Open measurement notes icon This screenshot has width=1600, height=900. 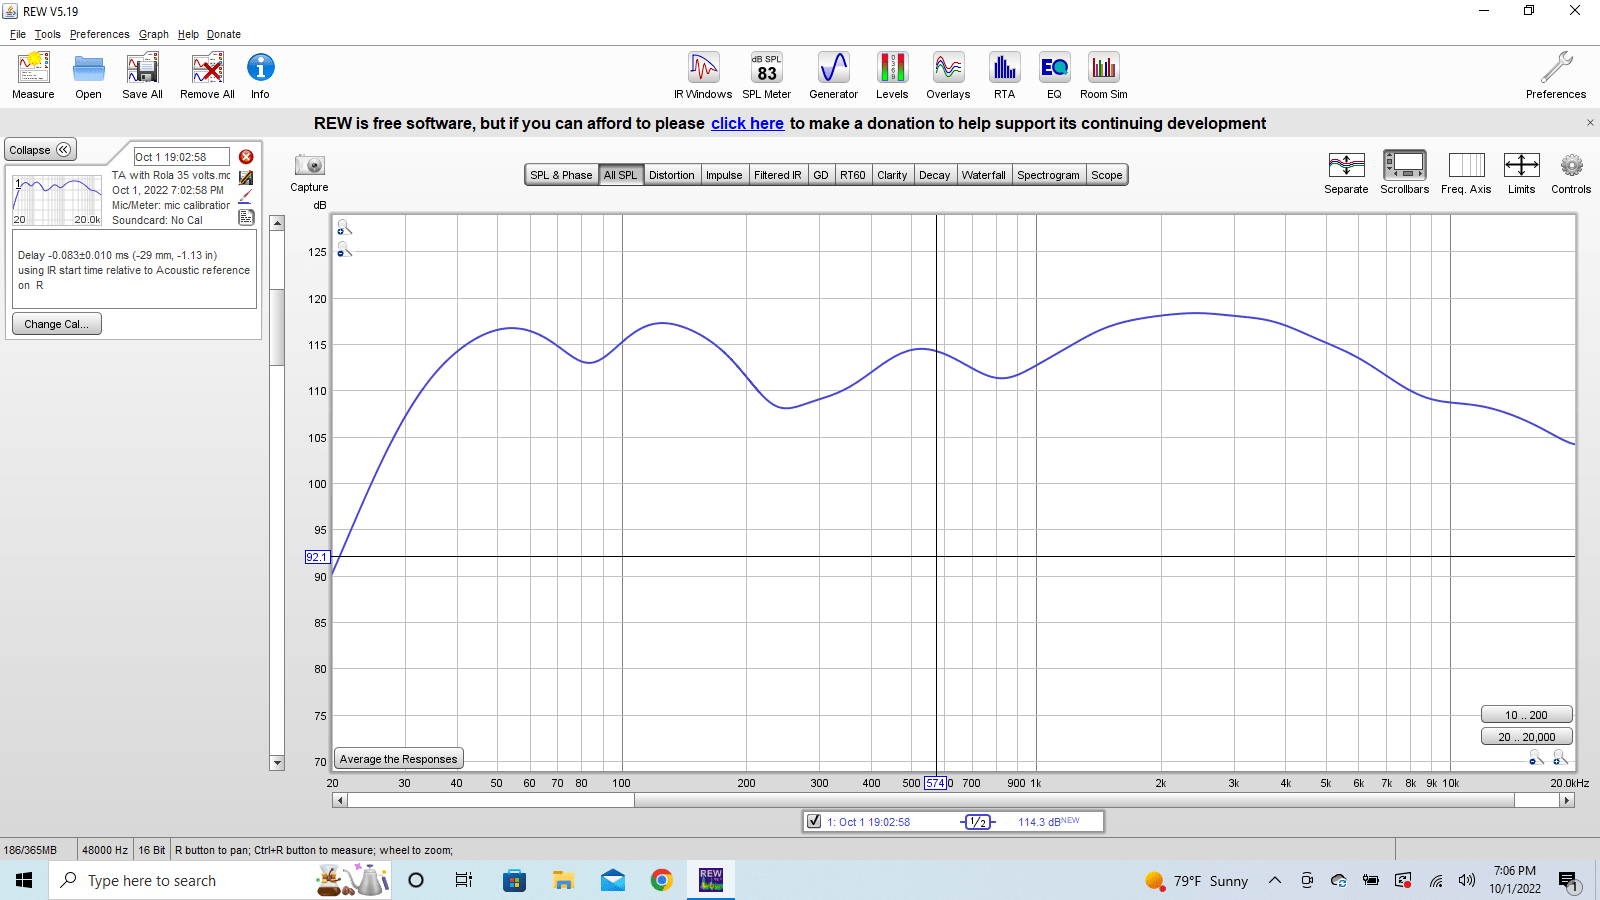246,217
